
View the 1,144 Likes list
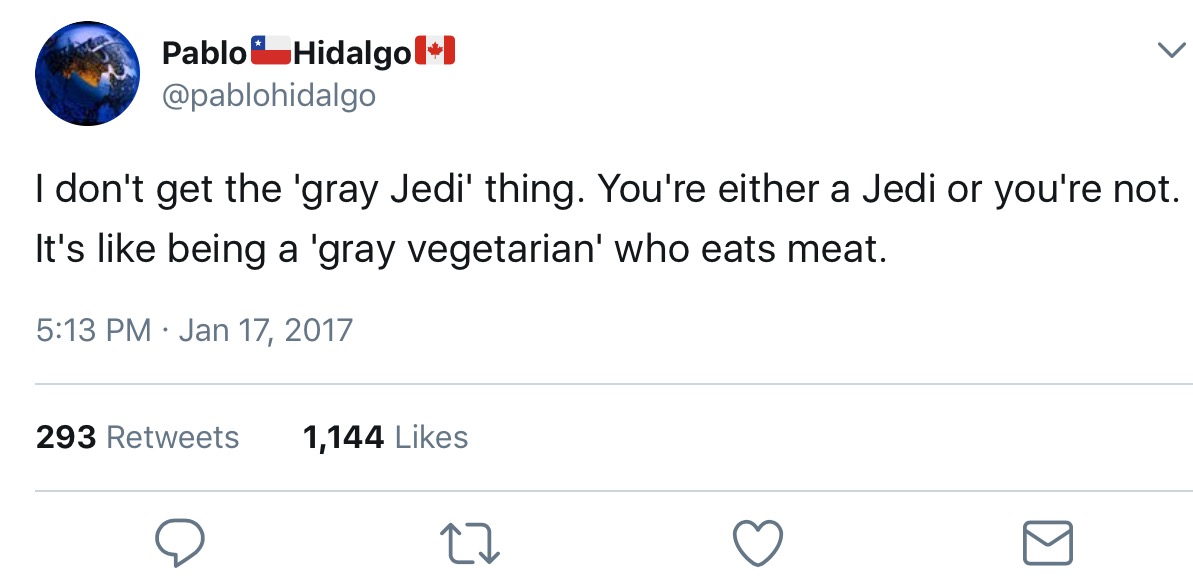tap(384, 437)
